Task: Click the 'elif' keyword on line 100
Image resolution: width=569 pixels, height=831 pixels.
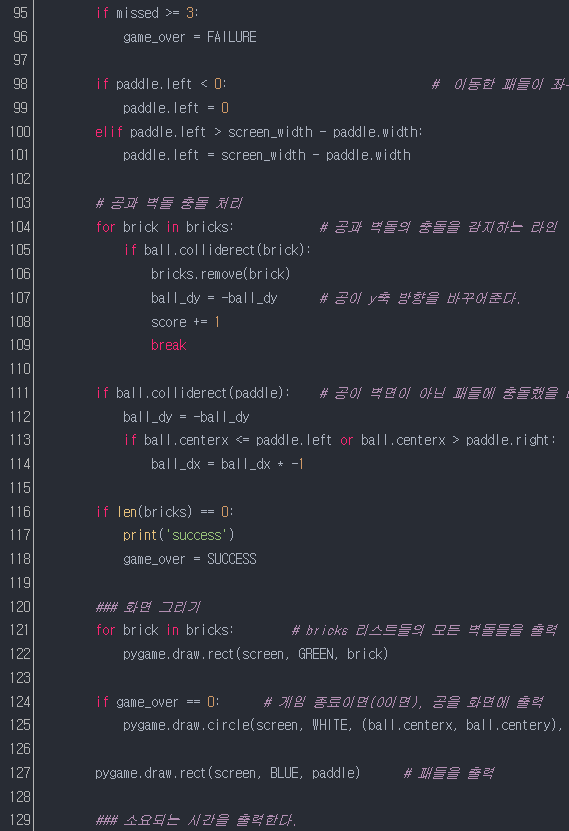Action: coord(109,131)
